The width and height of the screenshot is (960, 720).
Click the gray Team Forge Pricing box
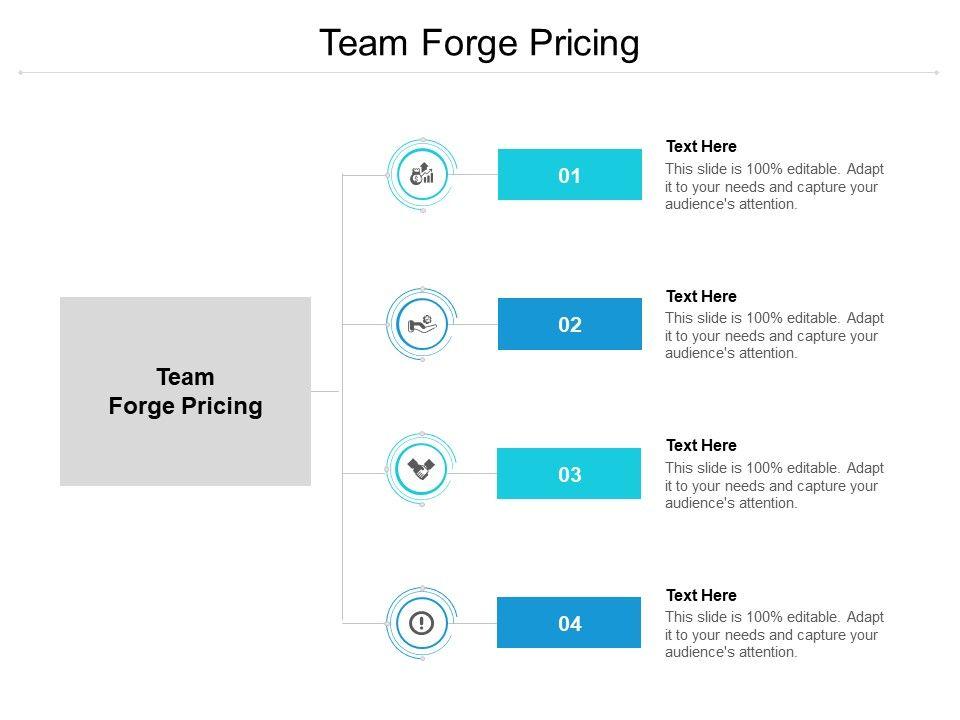pos(185,391)
